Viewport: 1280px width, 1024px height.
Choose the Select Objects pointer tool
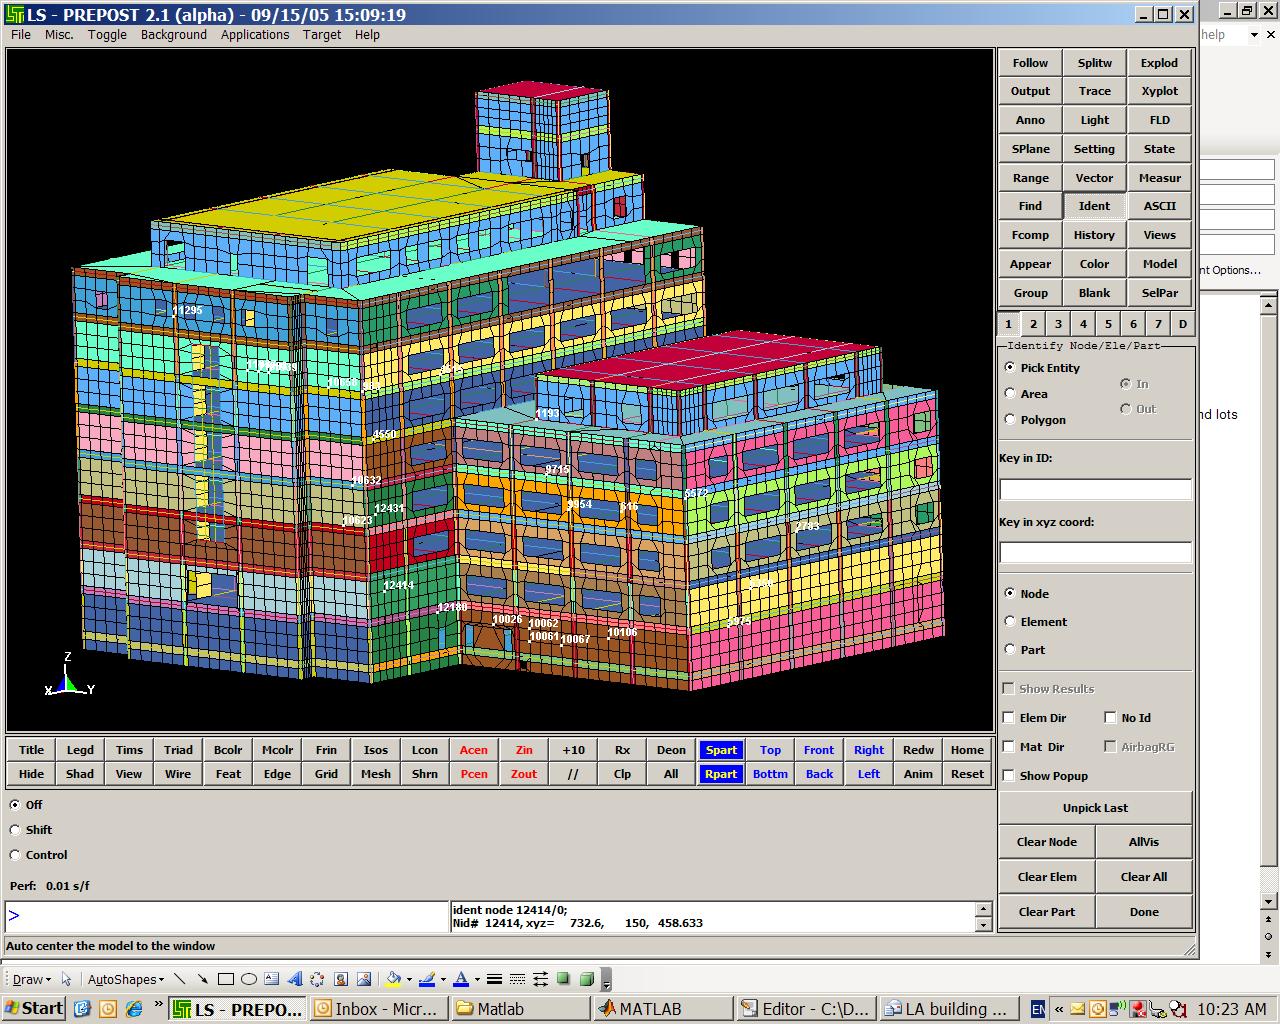pyautogui.click(x=66, y=979)
